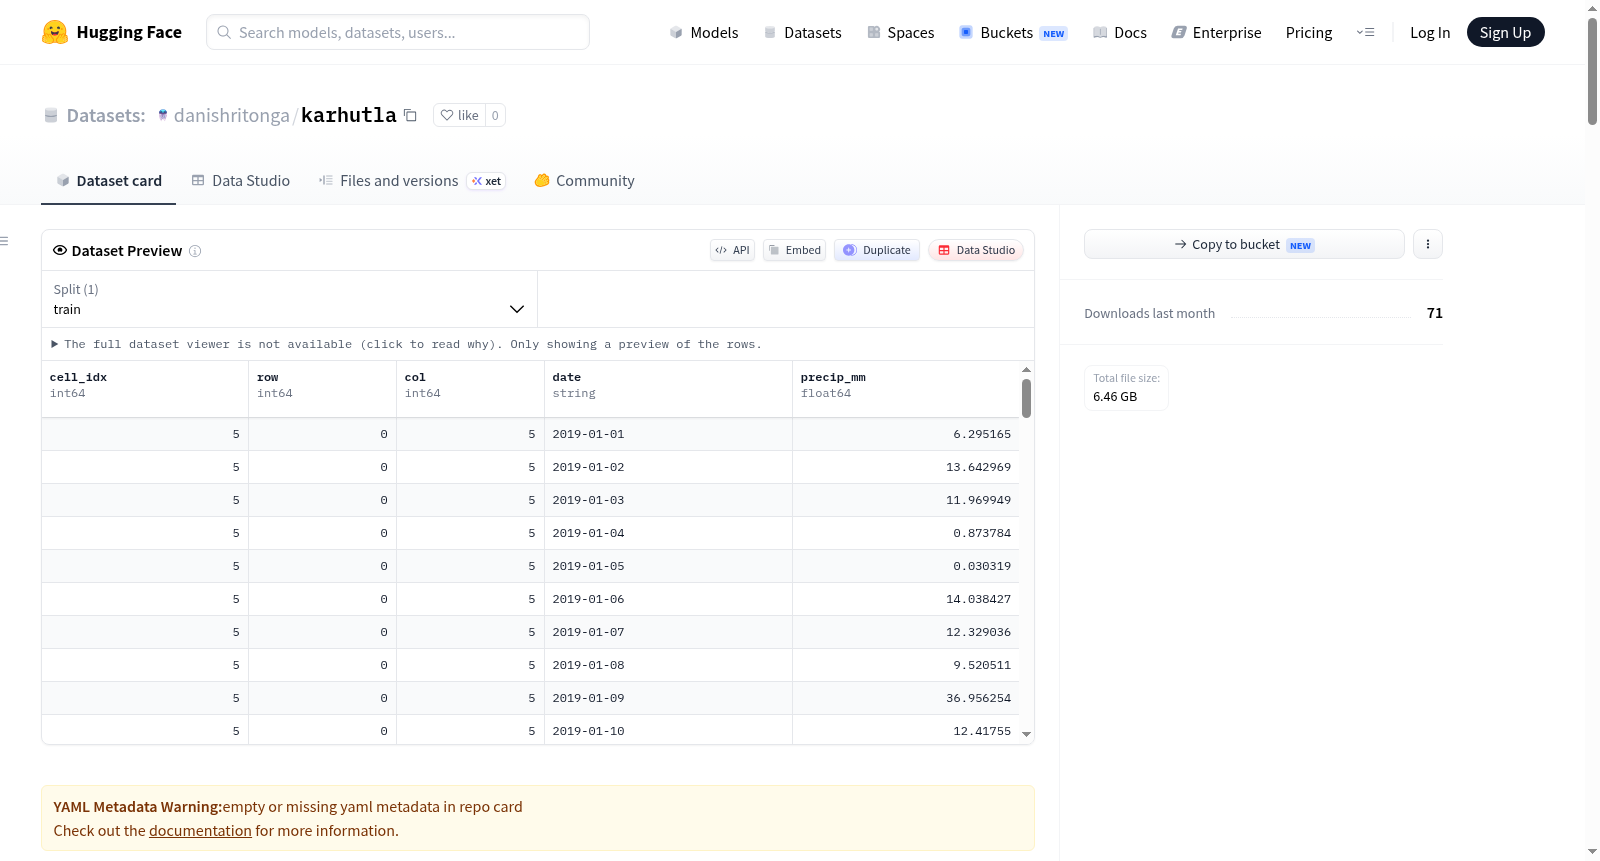1600x861 pixels.
Task: Click the downloads count 71
Action: [x=1435, y=313]
